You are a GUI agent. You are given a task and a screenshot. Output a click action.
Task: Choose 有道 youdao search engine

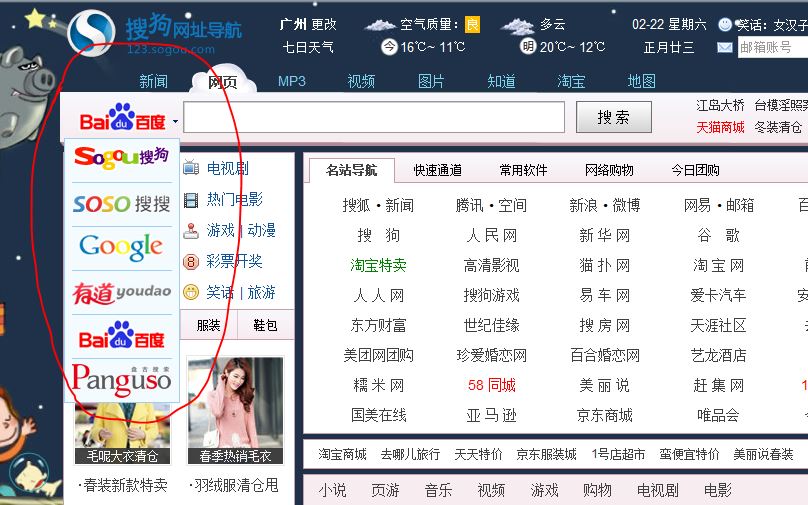[x=122, y=293]
